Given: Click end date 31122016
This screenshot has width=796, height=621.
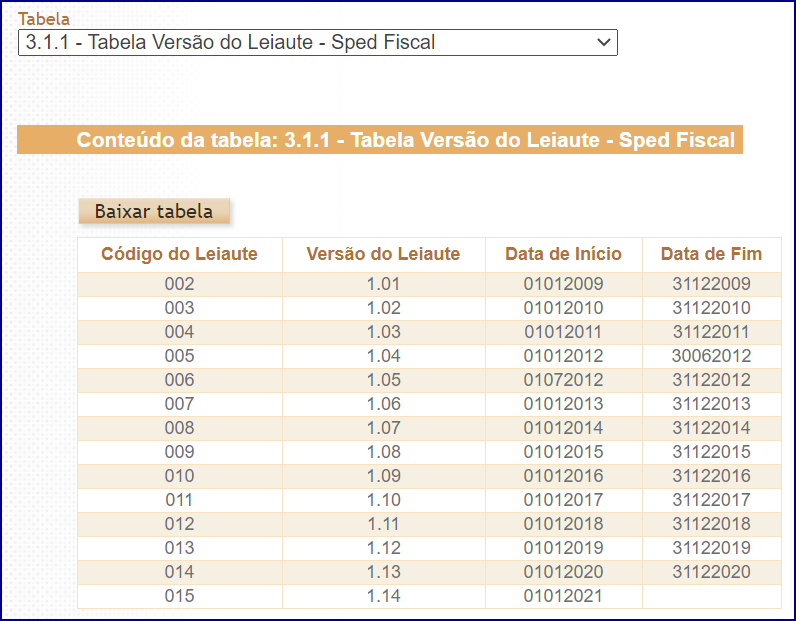Looking at the screenshot, I should [x=712, y=476].
